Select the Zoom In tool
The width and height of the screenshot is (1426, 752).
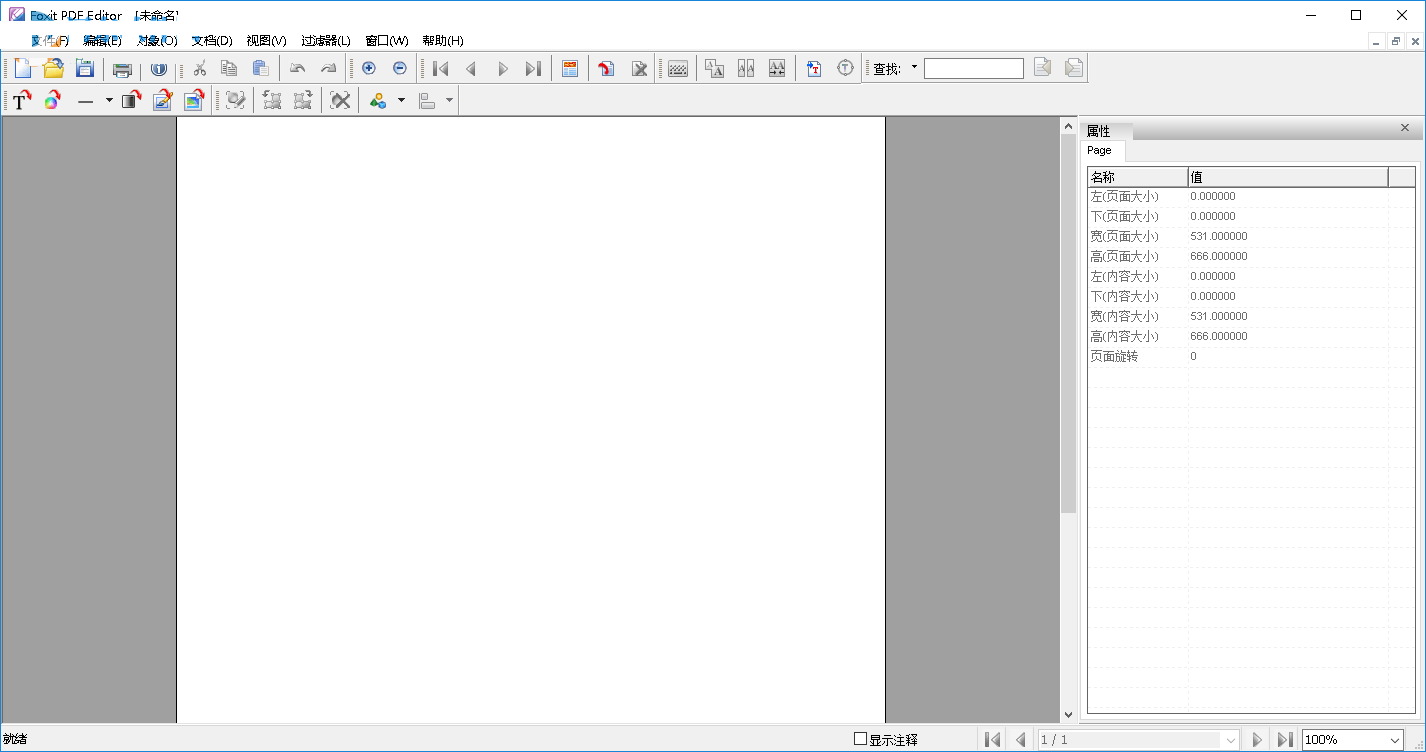point(368,68)
